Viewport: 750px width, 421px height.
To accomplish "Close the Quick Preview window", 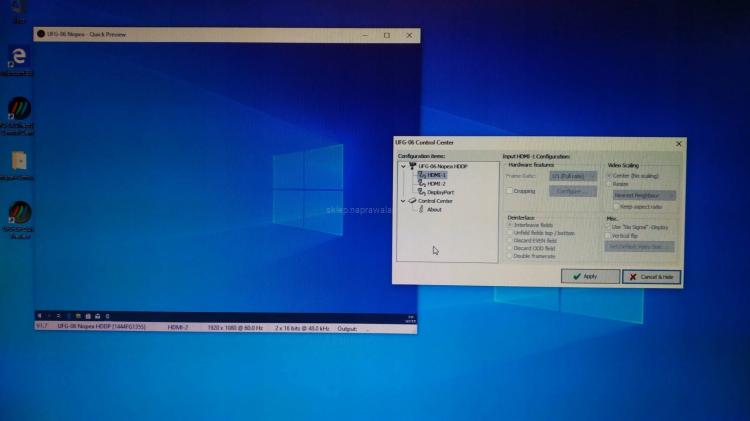I will (x=409, y=35).
